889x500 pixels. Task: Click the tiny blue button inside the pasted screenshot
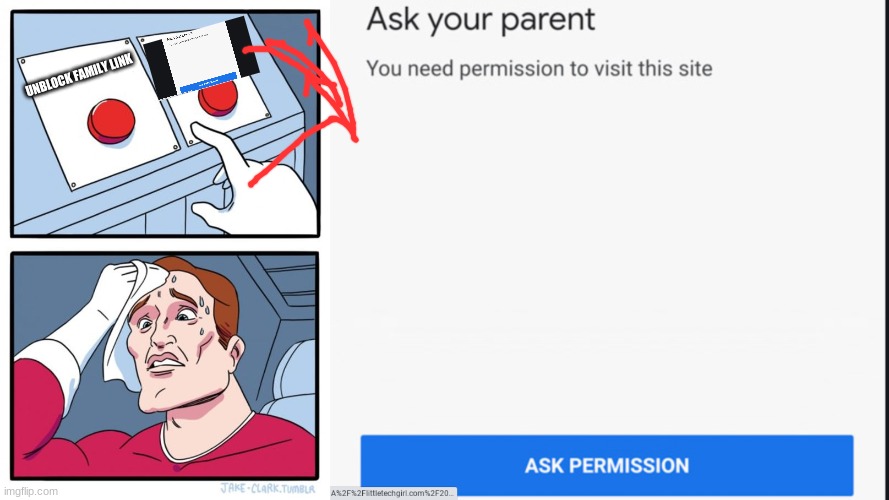tap(209, 83)
